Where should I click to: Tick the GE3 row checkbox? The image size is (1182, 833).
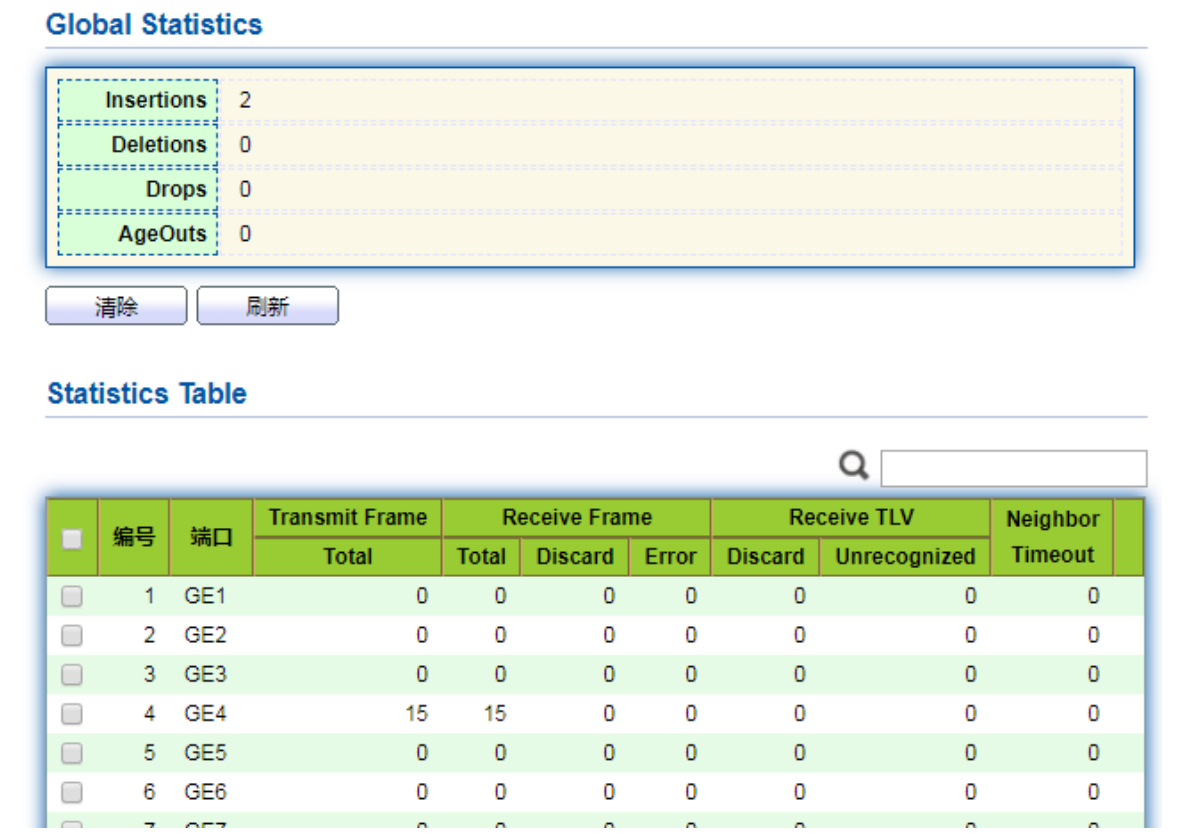[x=72, y=675]
